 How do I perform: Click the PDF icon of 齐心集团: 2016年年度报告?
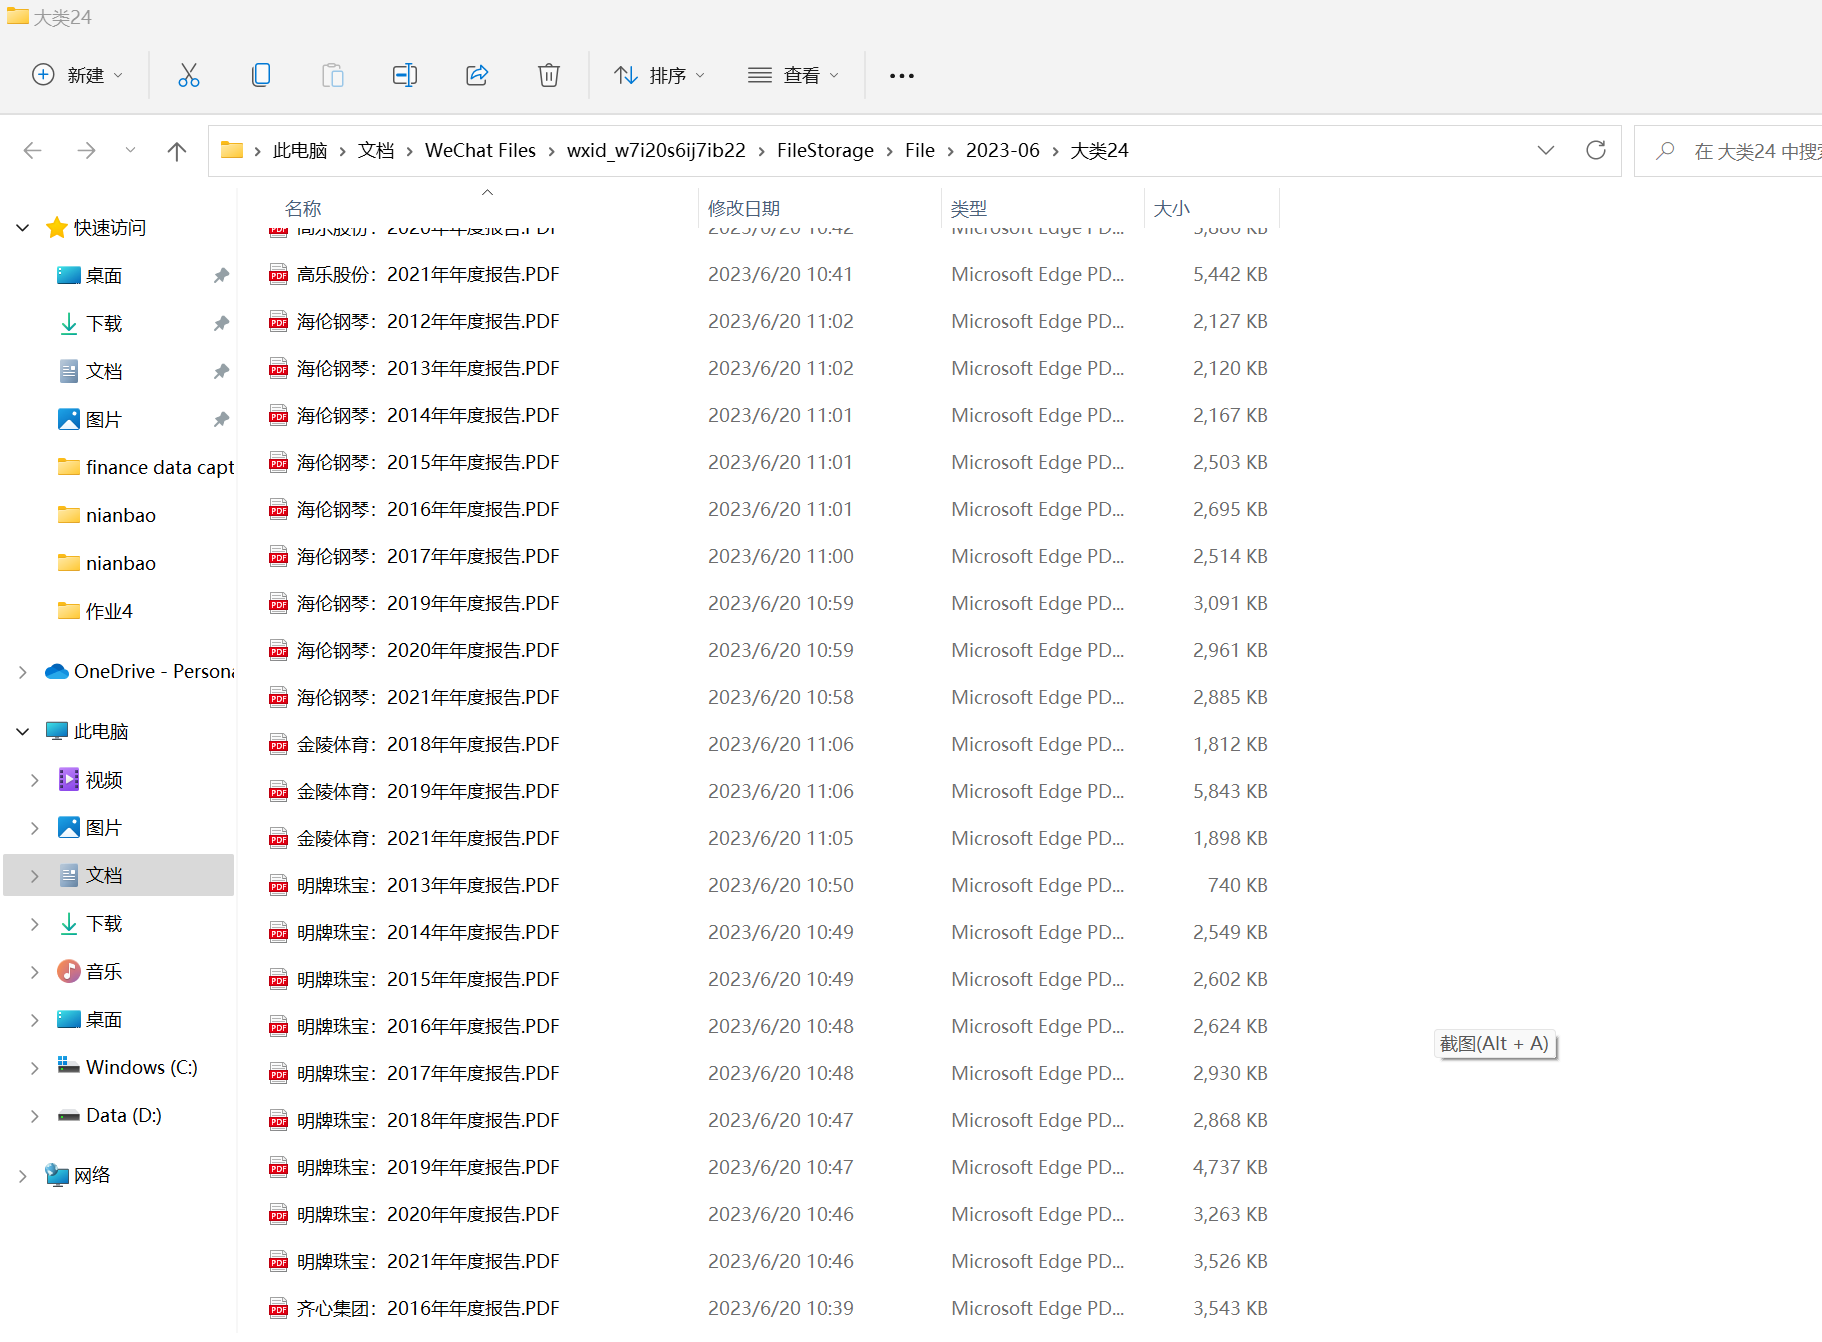pyautogui.click(x=279, y=1309)
